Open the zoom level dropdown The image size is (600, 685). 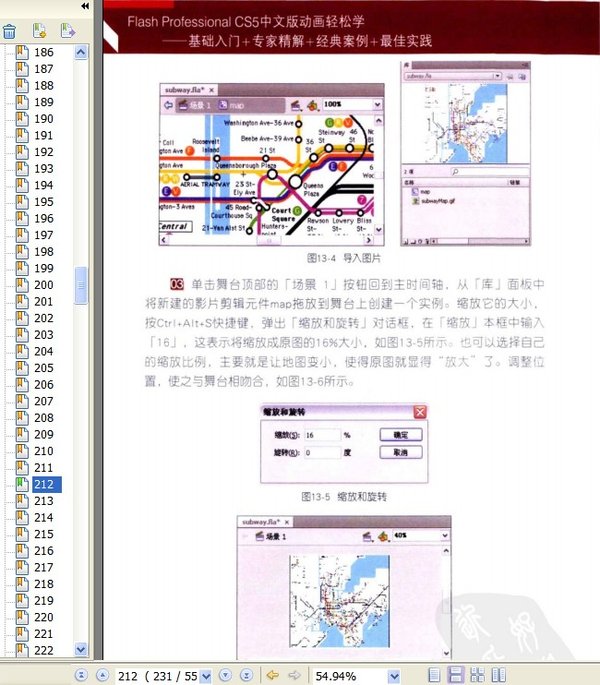[x=394, y=676]
